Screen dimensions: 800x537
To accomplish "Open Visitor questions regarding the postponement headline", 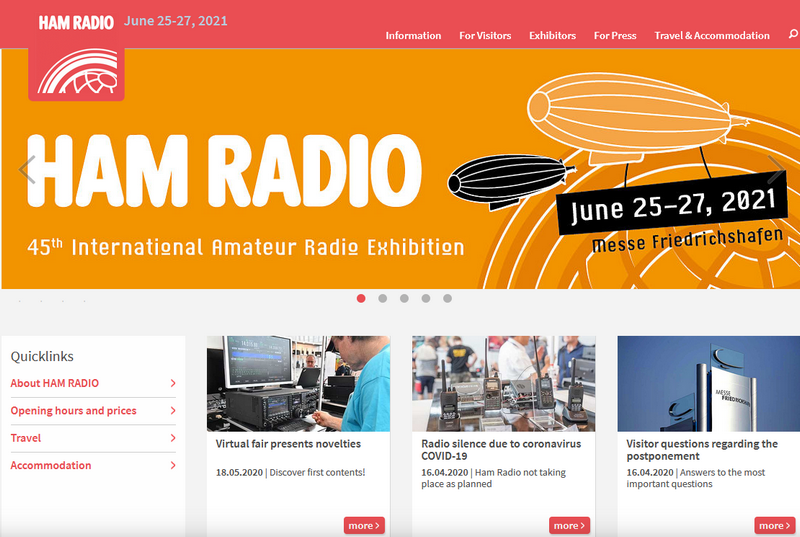I will click(x=702, y=450).
